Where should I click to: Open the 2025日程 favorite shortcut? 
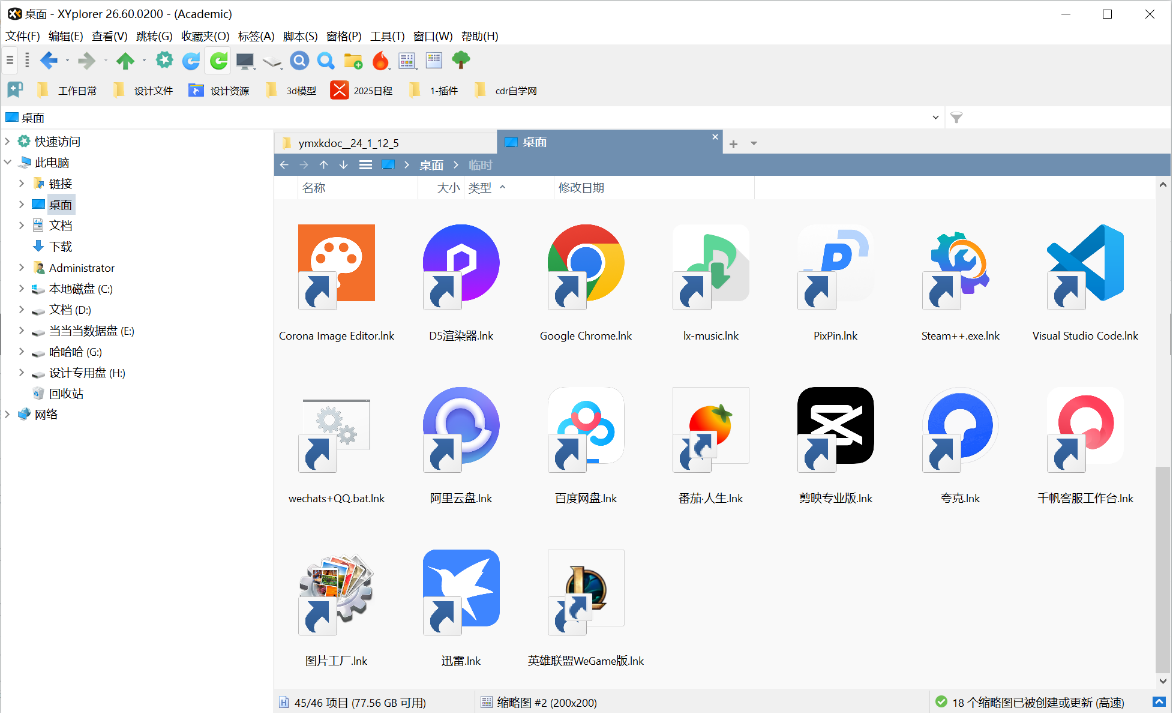coord(363,90)
